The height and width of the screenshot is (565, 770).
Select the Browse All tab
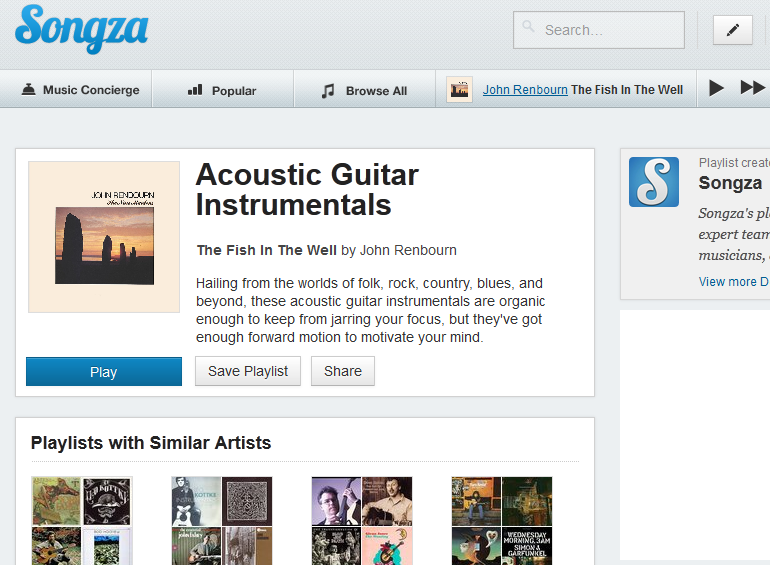tap(364, 90)
